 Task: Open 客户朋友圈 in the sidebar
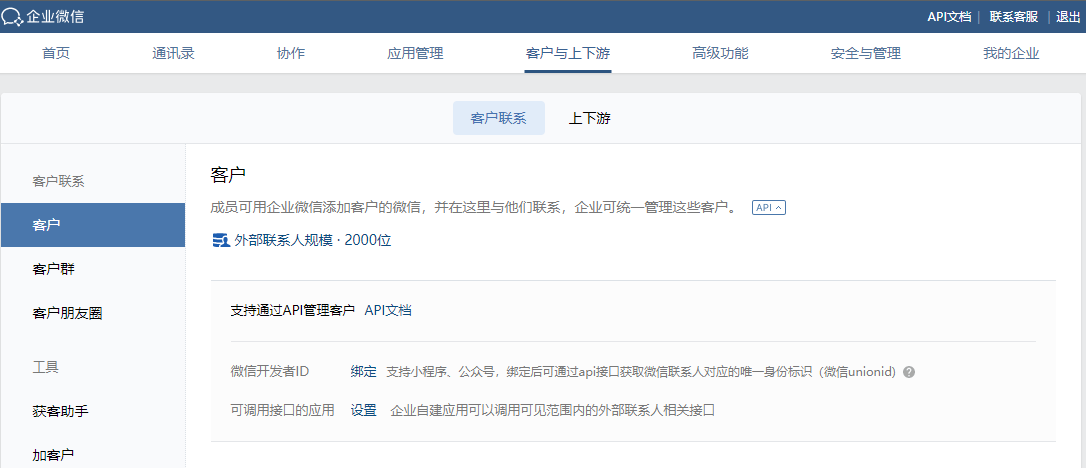(67, 313)
